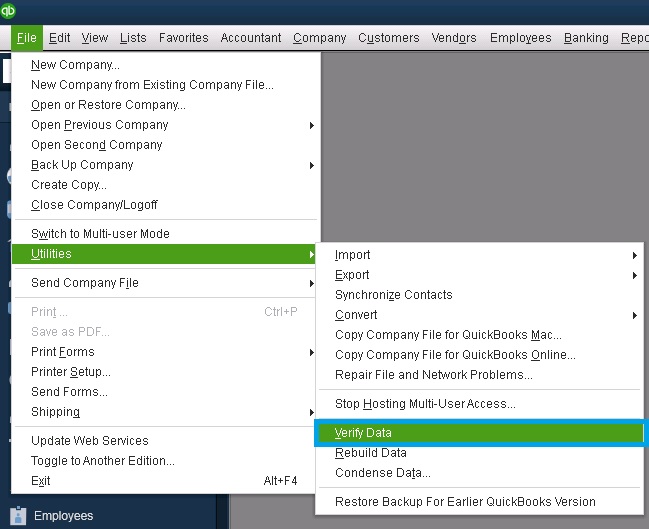The width and height of the screenshot is (649, 529).
Task: Choose Copy Company File for QuickBooks Online...
Action: (479, 355)
